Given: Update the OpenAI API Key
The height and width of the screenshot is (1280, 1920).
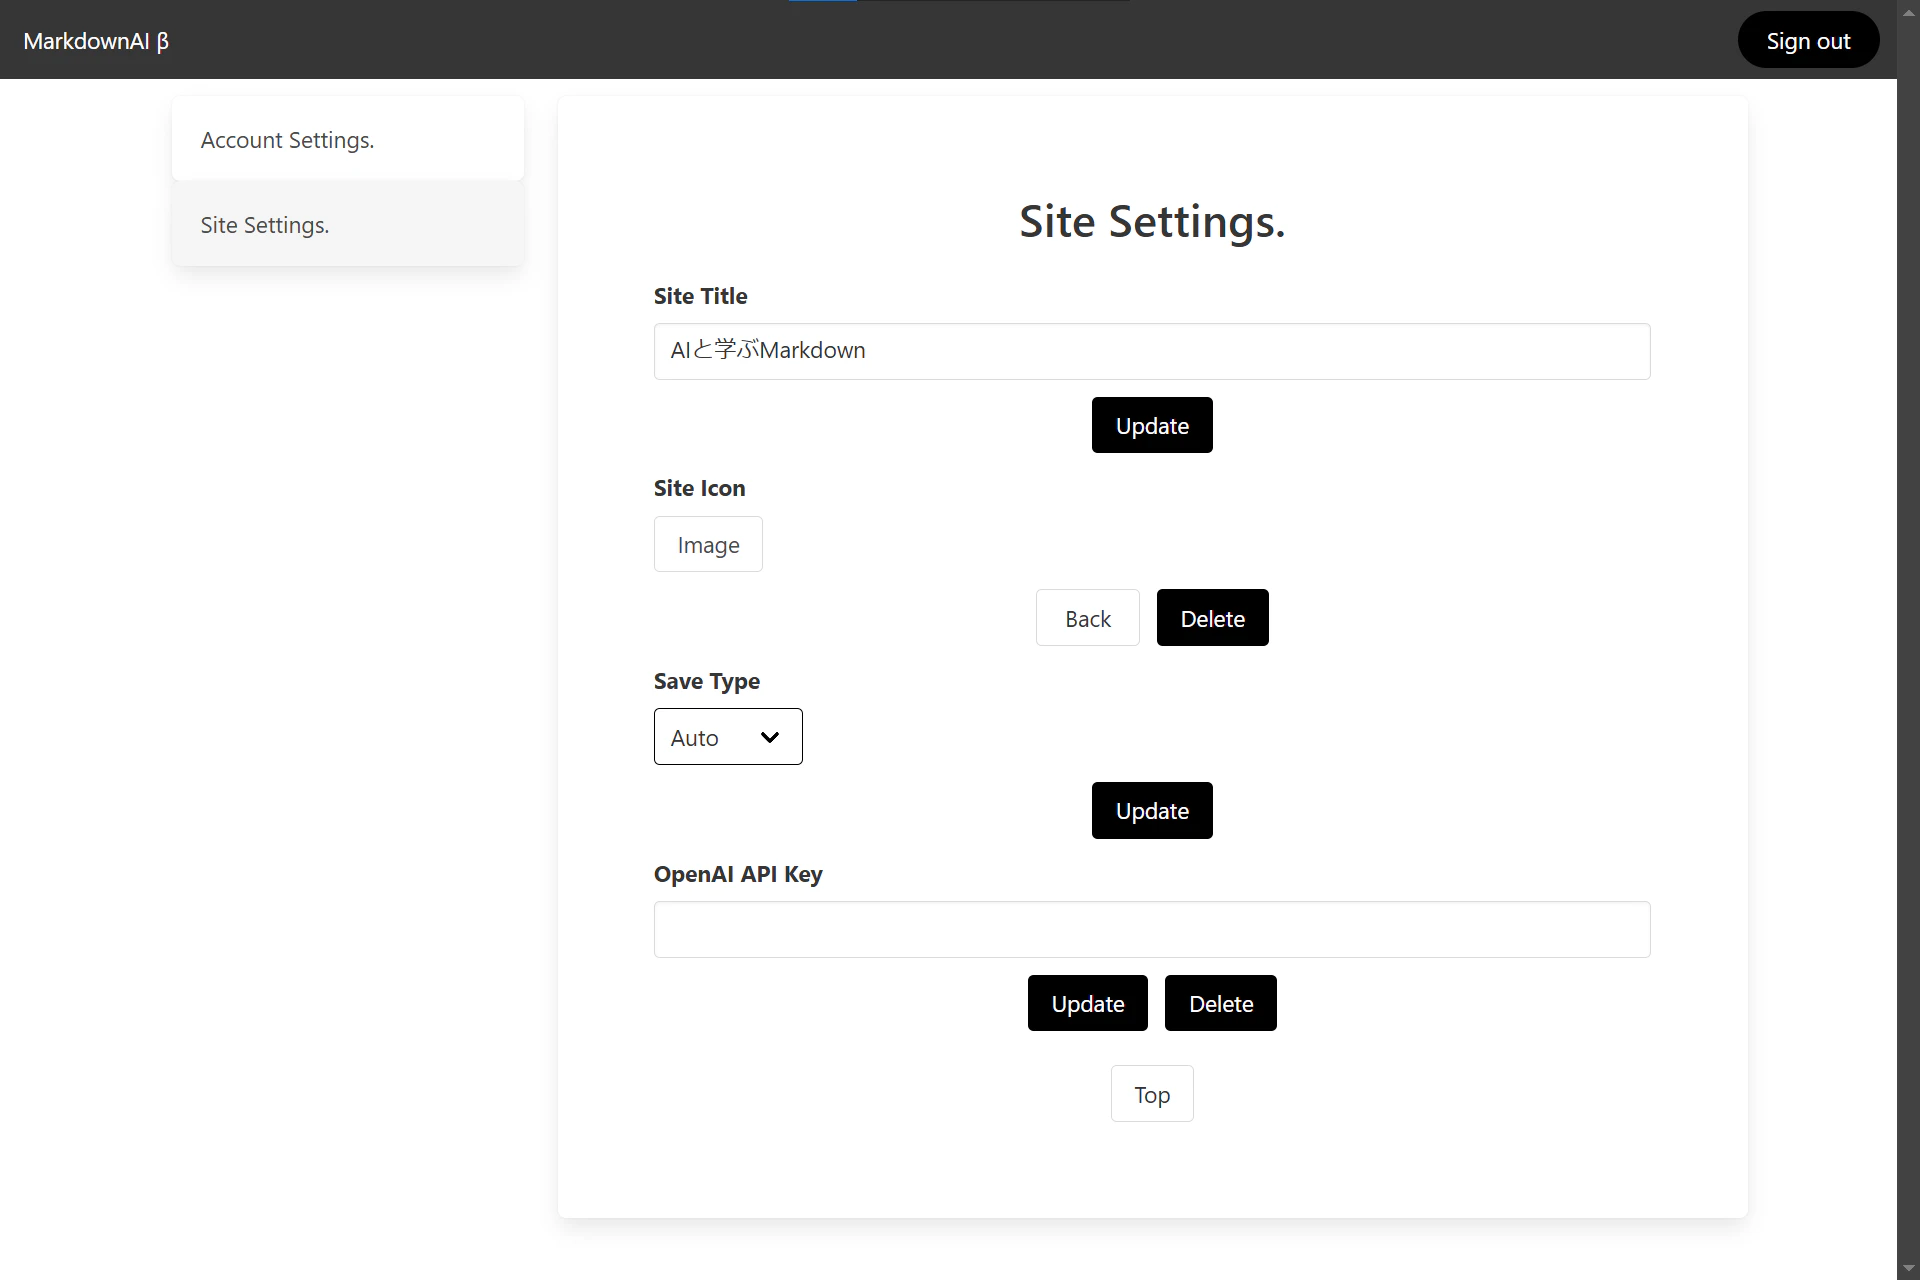Looking at the screenshot, I should coord(1087,1003).
